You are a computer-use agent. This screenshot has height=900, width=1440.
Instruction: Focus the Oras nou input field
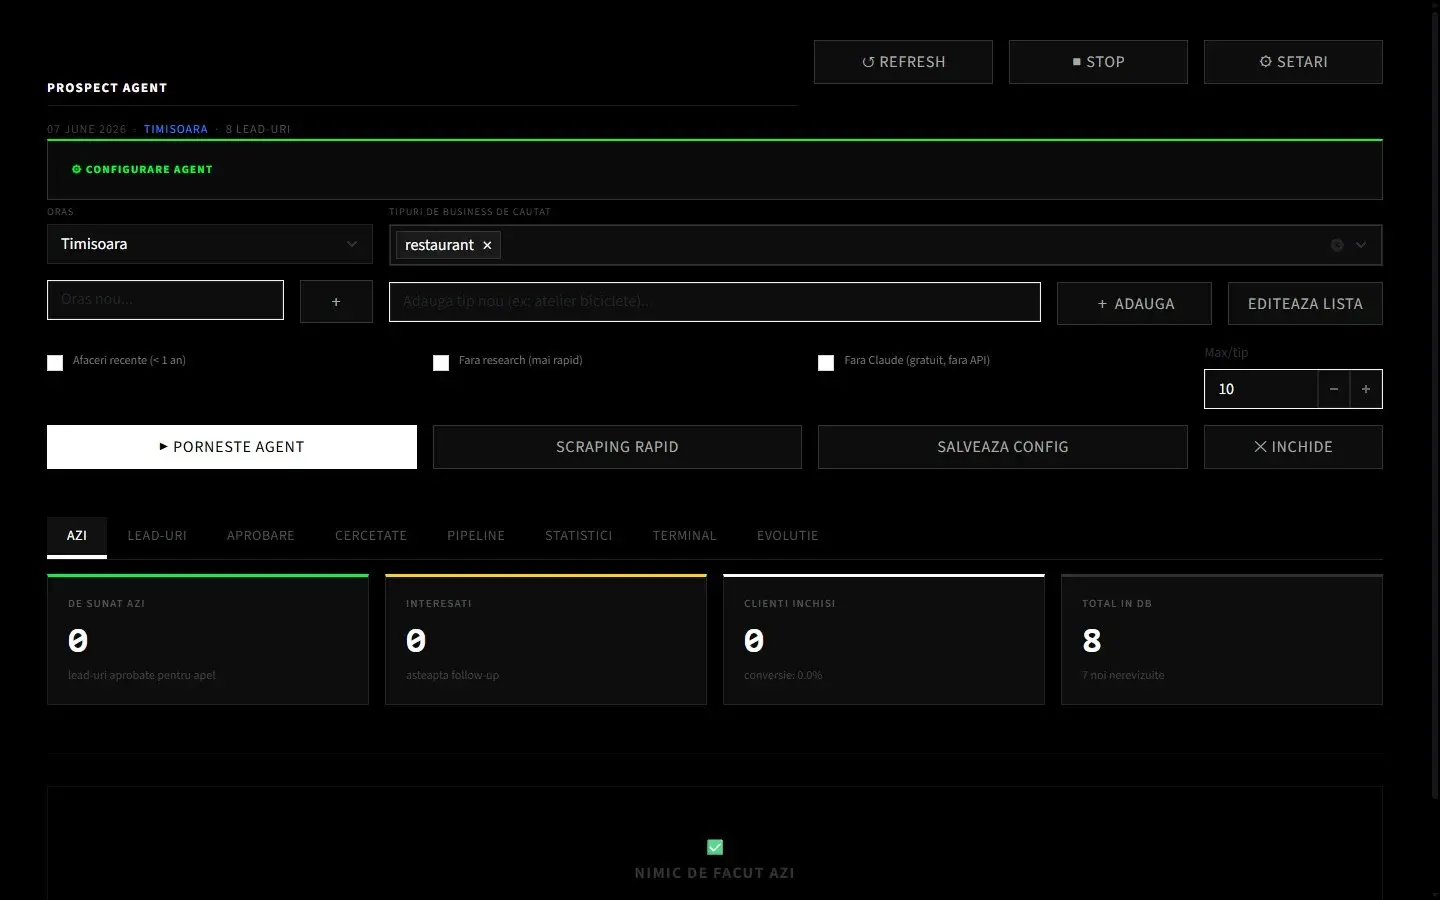point(165,300)
